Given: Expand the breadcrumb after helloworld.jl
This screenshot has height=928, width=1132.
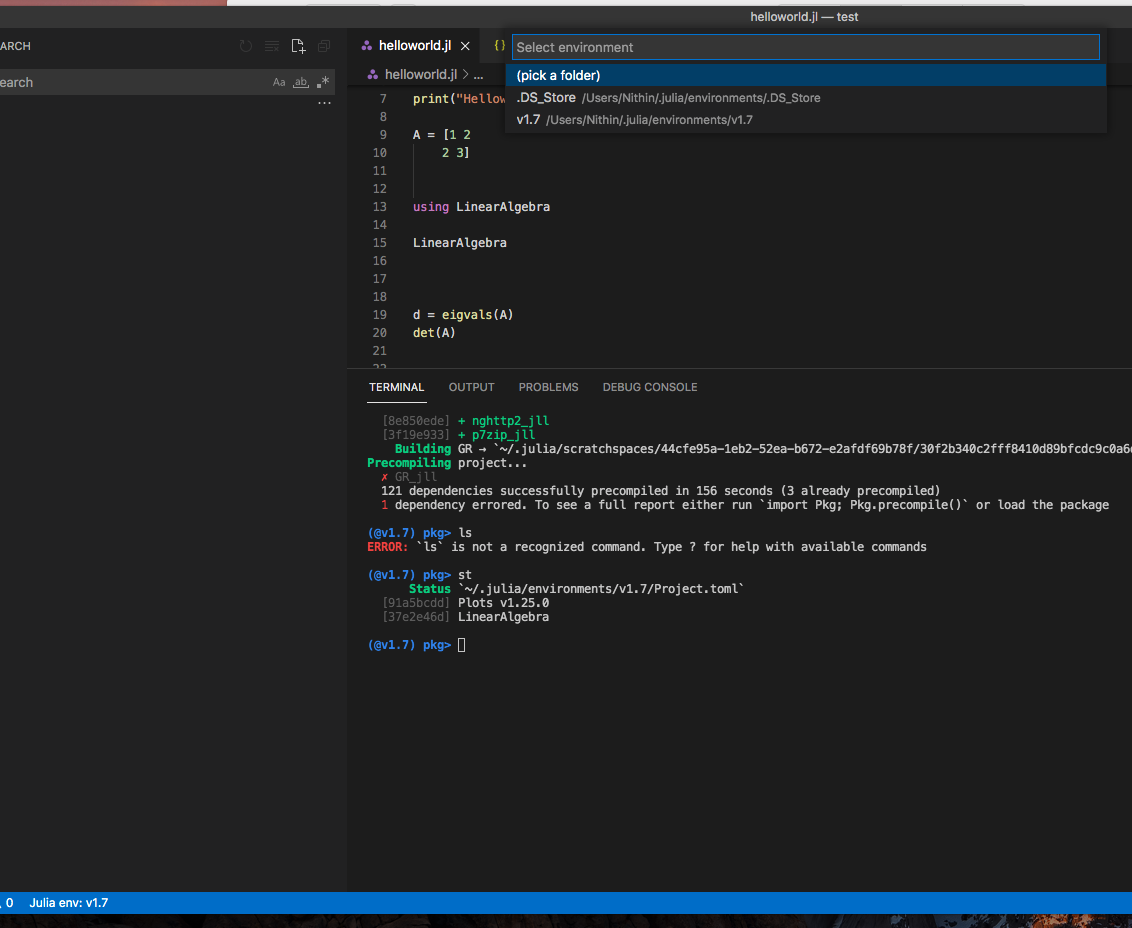Looking at the screenshot, I should tap(479, 73).
